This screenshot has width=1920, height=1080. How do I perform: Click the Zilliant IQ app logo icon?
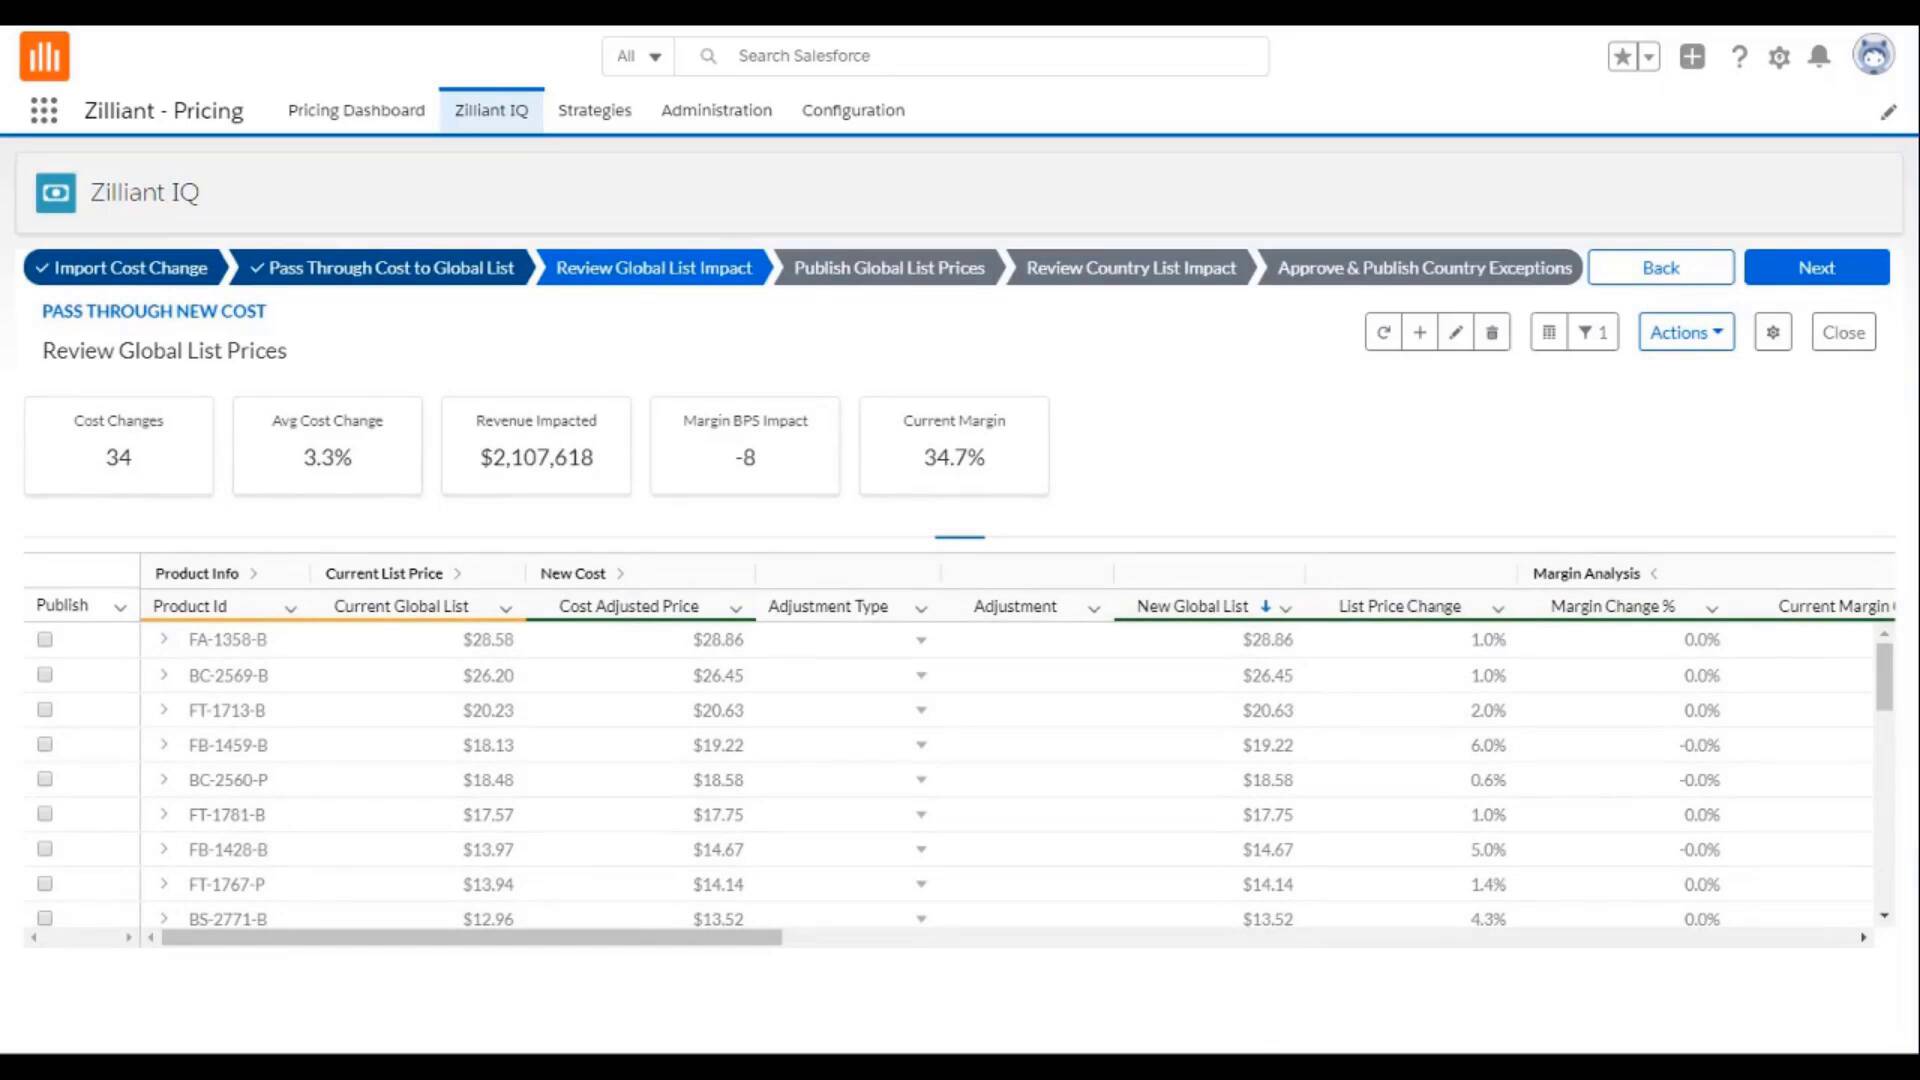coord(55,191)
